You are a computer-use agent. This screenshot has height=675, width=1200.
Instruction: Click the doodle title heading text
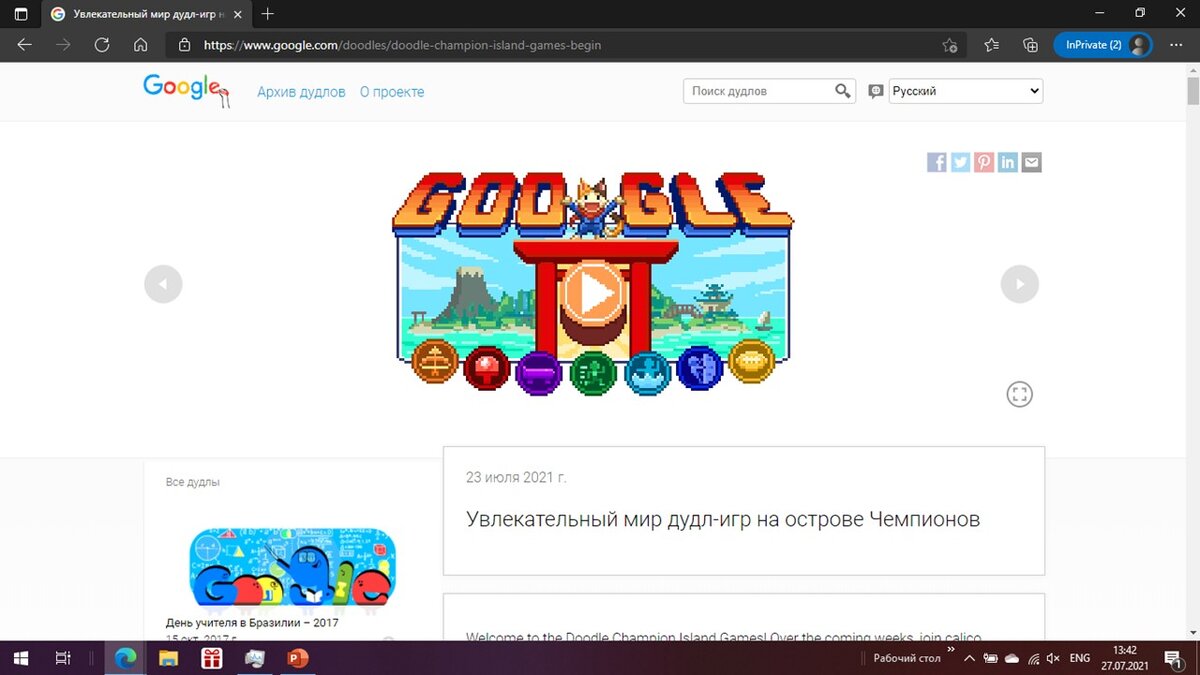[x=723, y=519]
